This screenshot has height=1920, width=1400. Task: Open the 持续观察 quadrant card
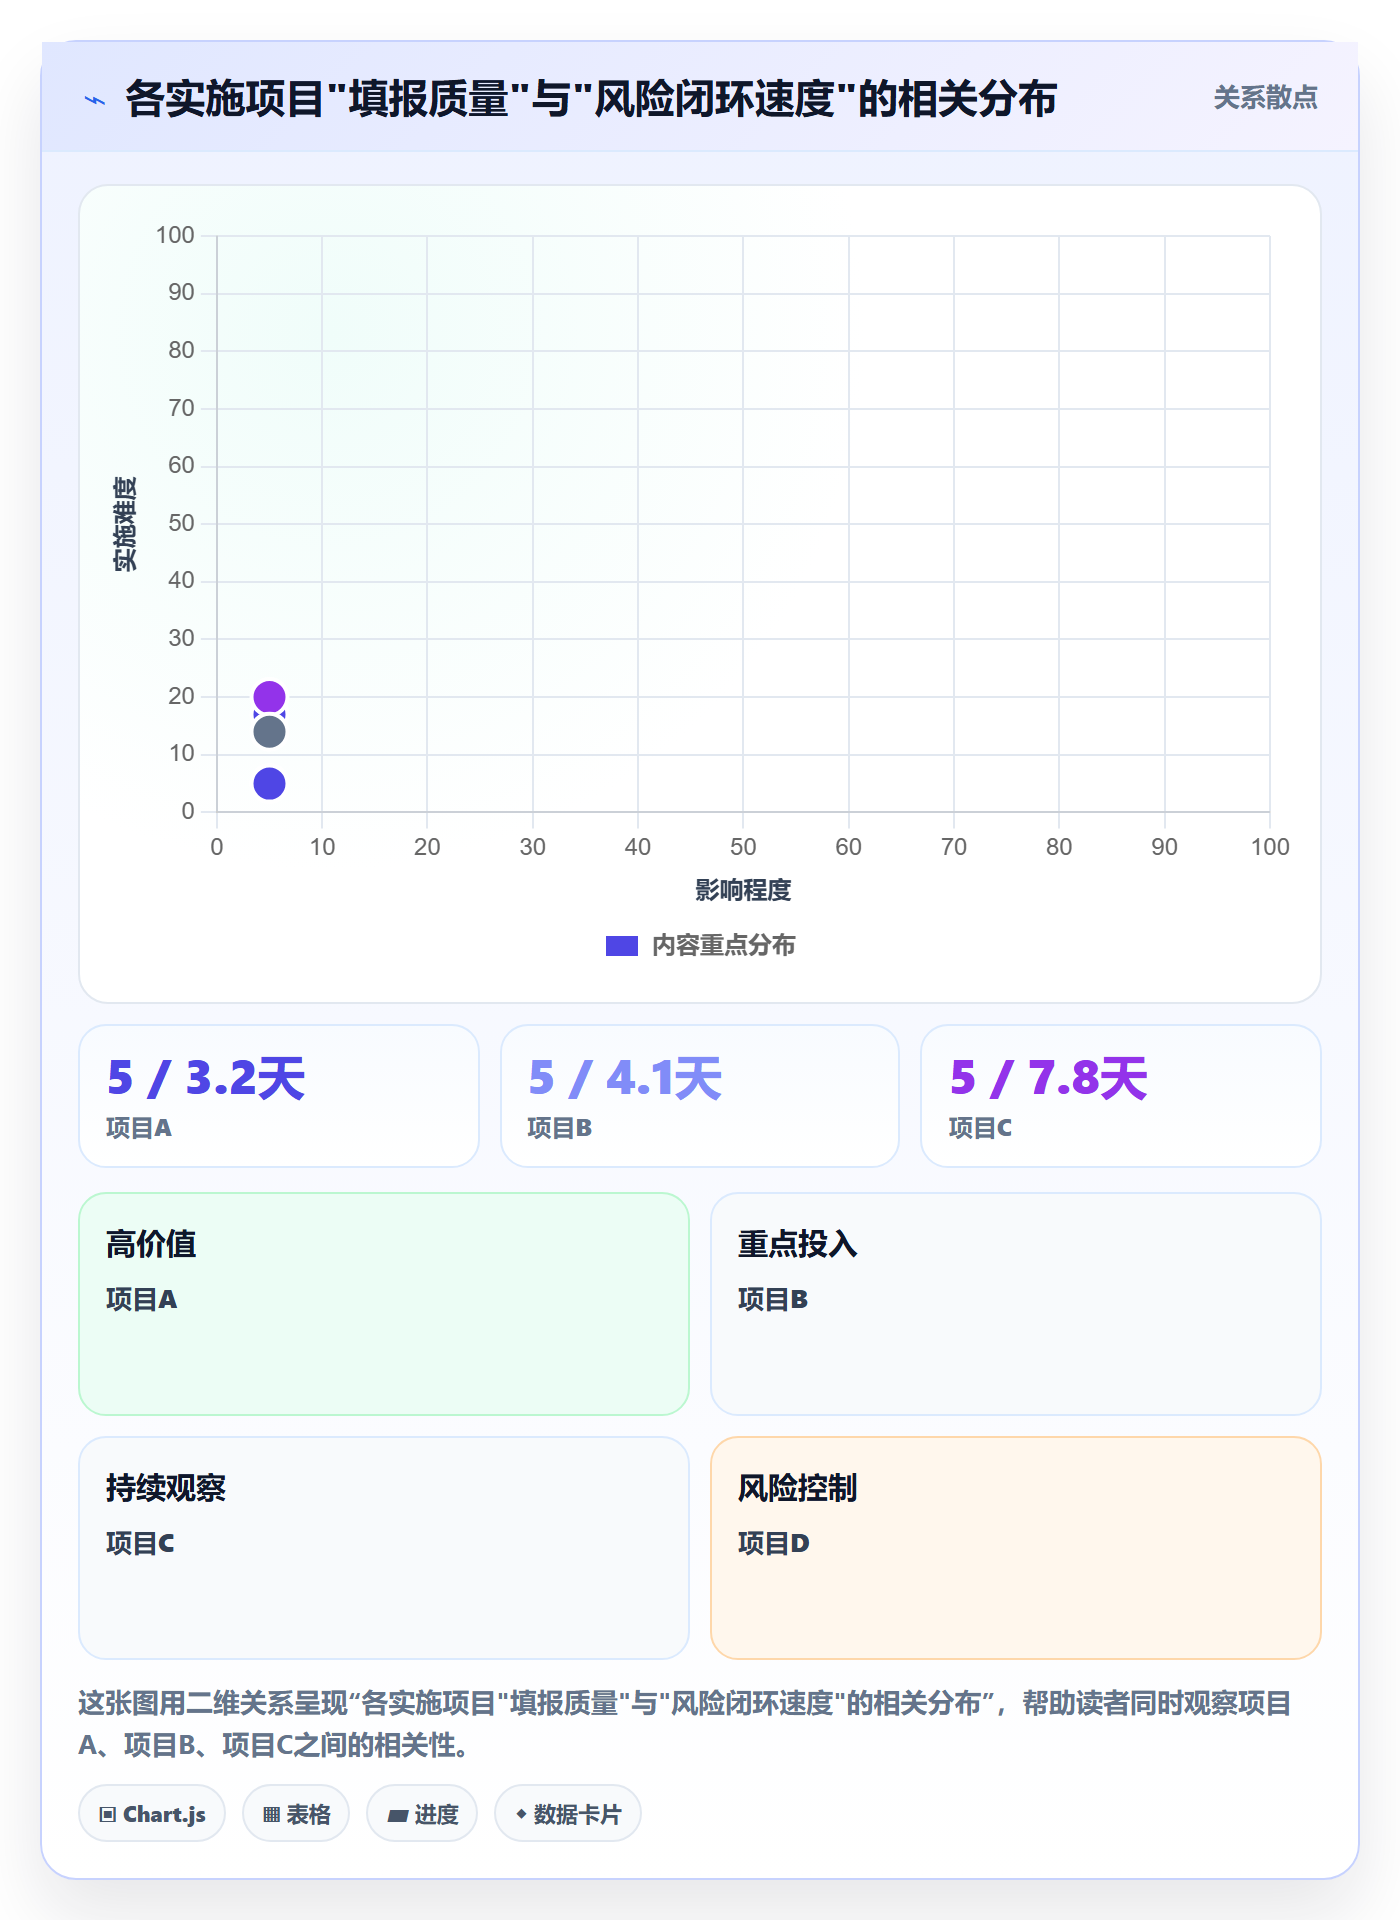(x=384, y=1548)
